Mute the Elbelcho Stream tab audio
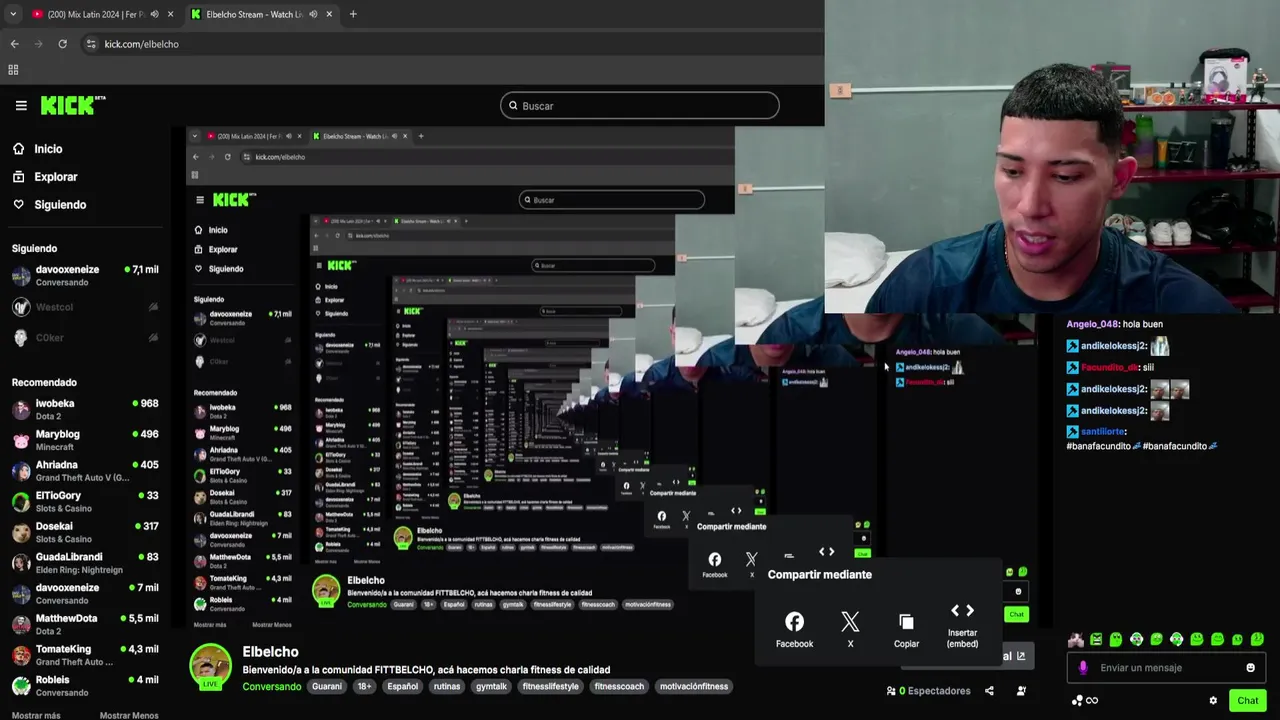Image resolution: width=1280 pixels, height=720 pixels. 313,14
